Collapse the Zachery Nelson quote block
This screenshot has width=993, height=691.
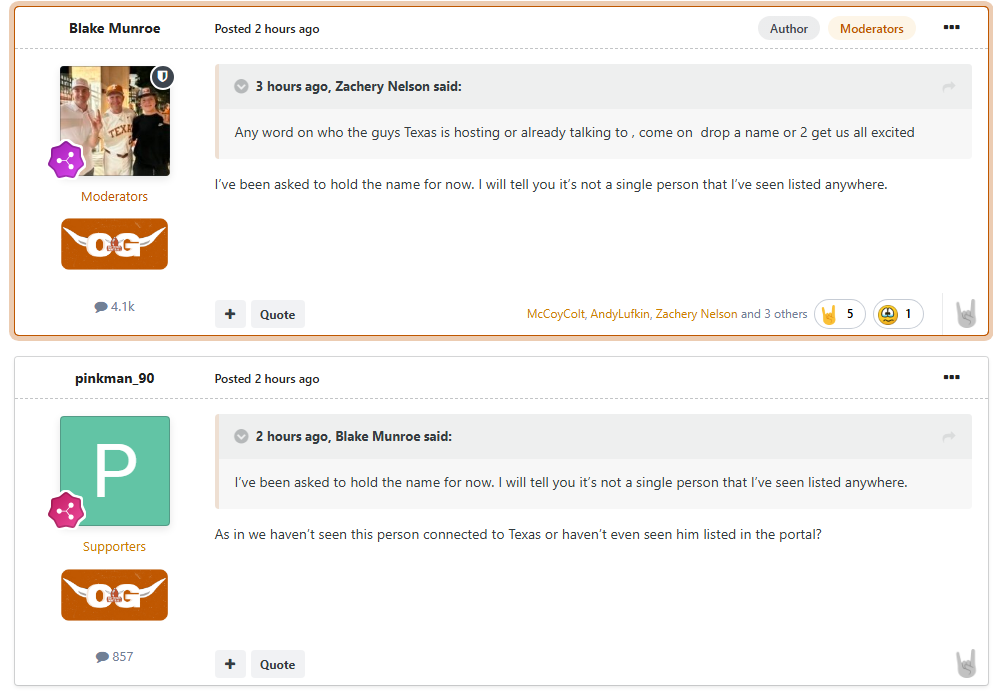tap(241, 86)
